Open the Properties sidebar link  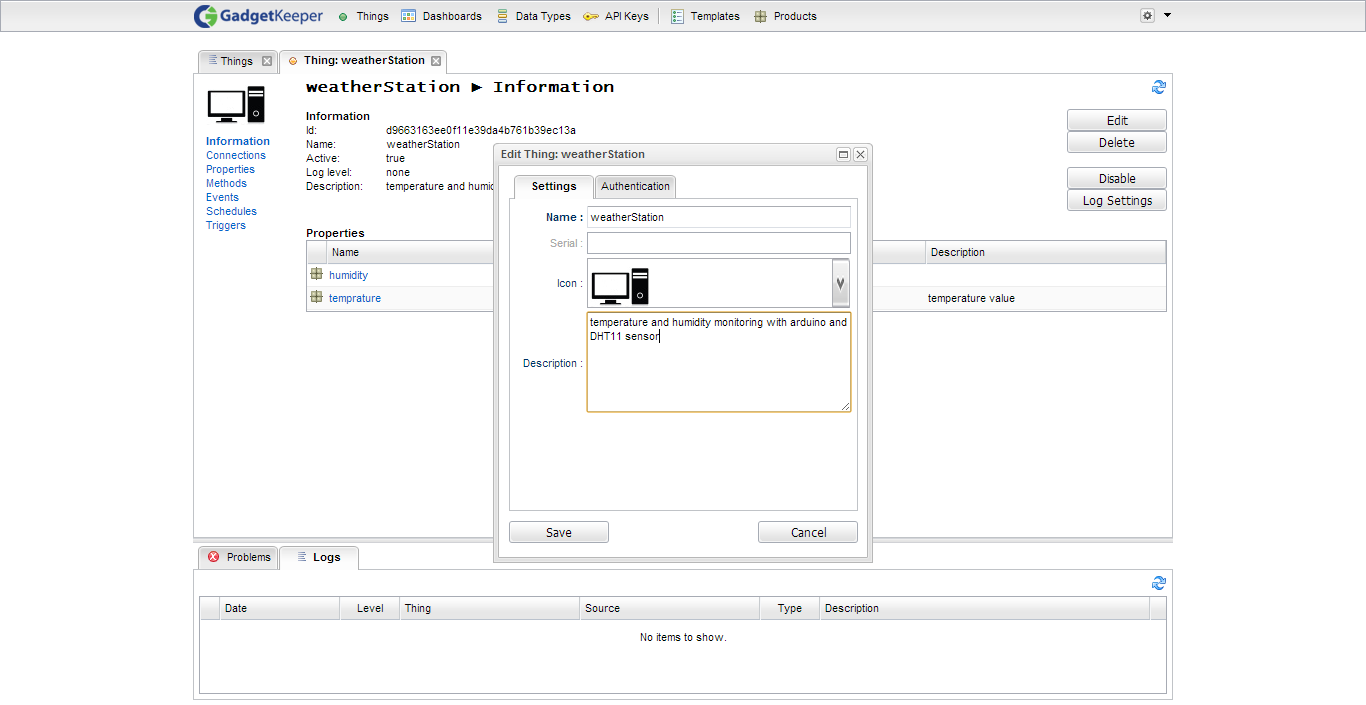click(x=230, y=169)
